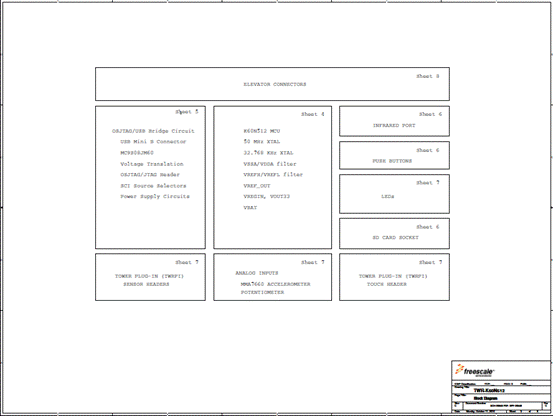Click the Voltage Translation text
The height and width of the screenshot is (416, 553).
152,164
